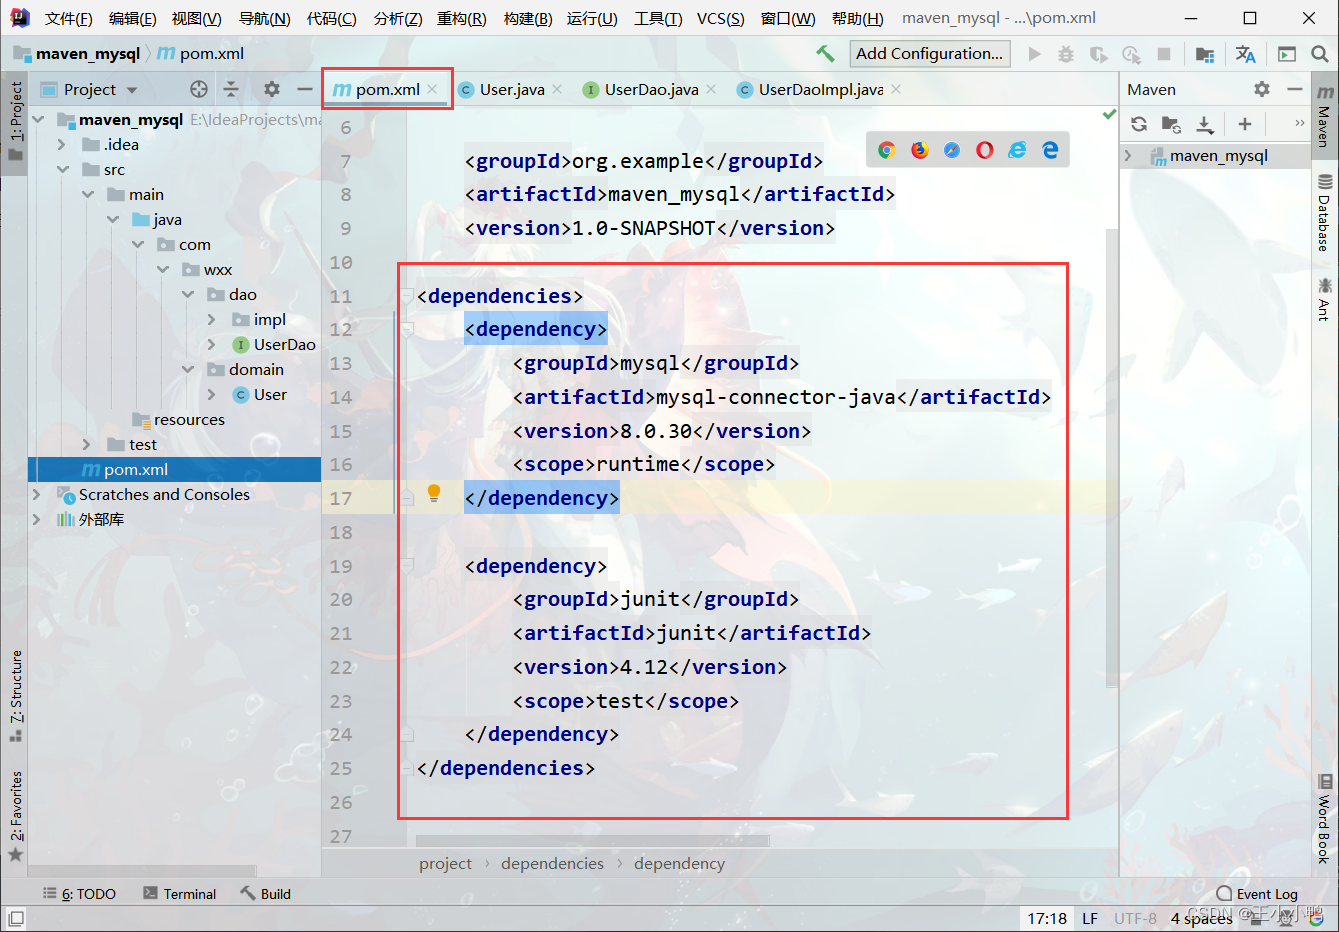Viewport: 1339px width, 932px height.
Task: Open Edge browser preview icon
Action: click(x=1050, y=150)
